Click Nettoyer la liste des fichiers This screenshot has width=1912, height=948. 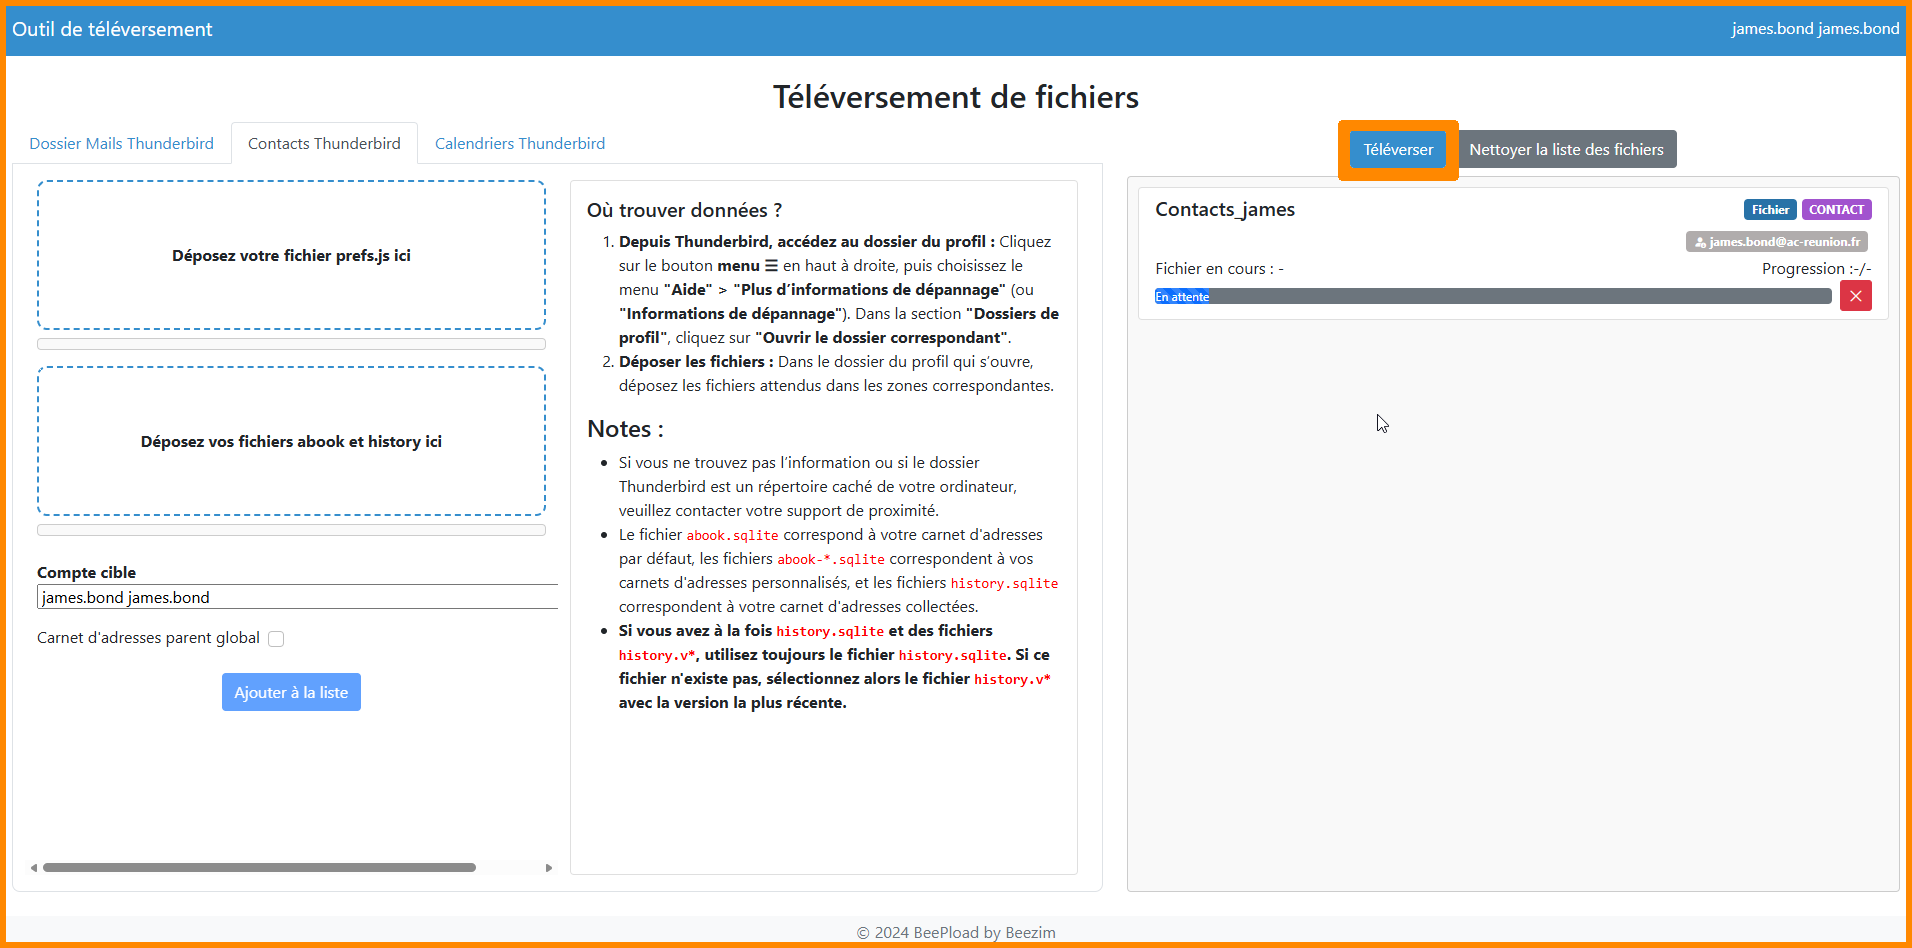pyautogui.click(x=1566, y=150)
